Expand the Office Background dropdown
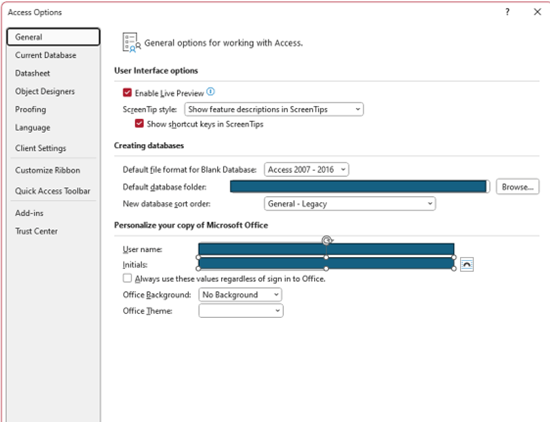 (240, 295)
